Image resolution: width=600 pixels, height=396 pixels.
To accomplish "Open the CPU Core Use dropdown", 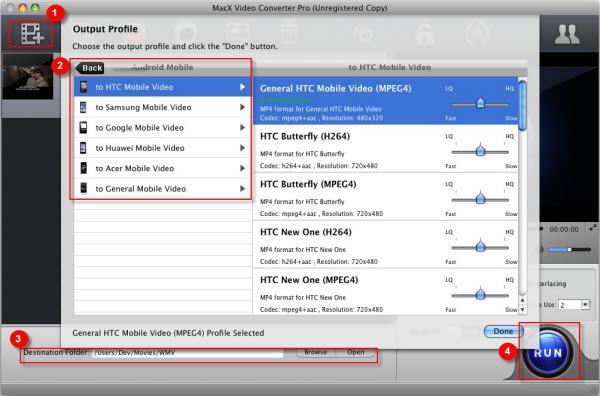I will click(x=574, y=305).
